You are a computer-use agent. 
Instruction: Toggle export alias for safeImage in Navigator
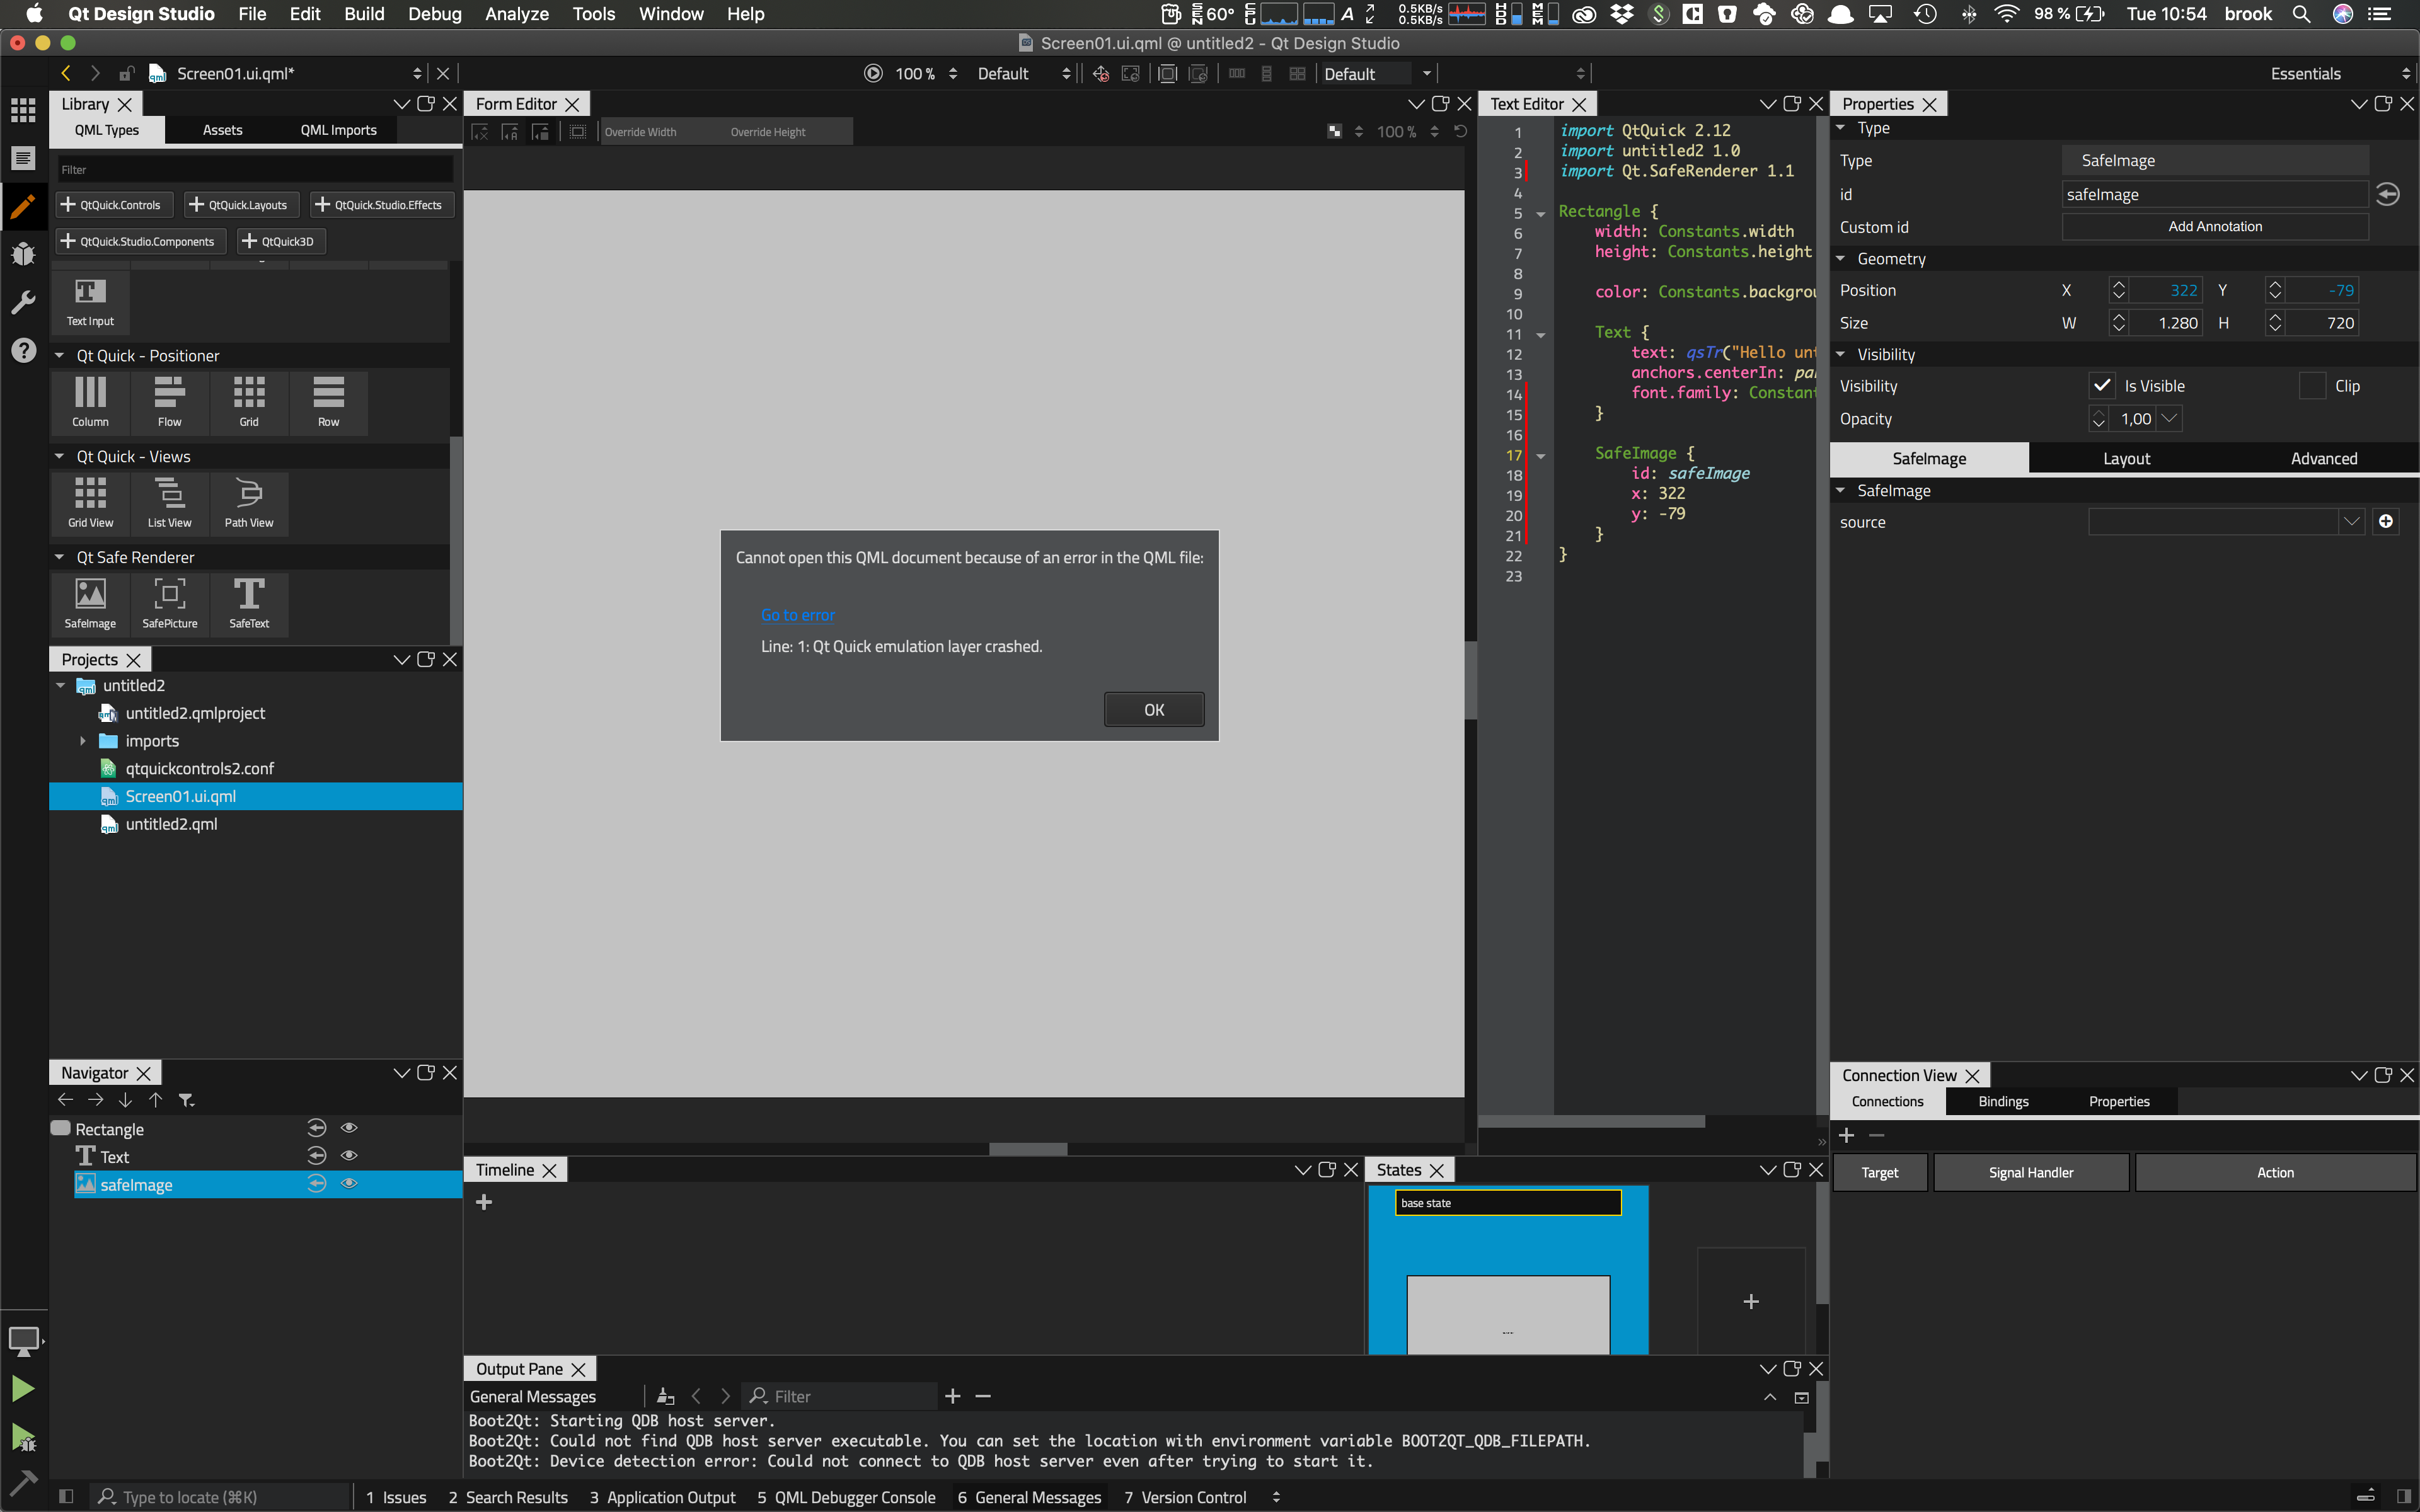tap(316, 1184)
